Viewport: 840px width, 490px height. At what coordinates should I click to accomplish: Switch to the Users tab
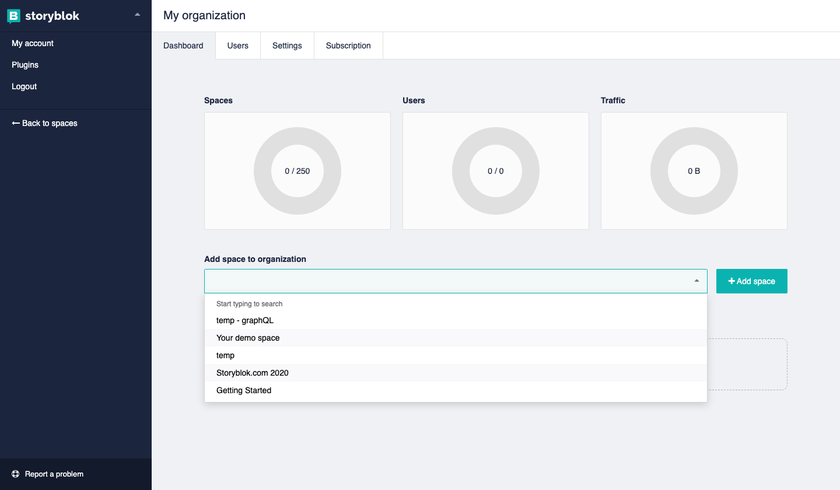point(238,46)
